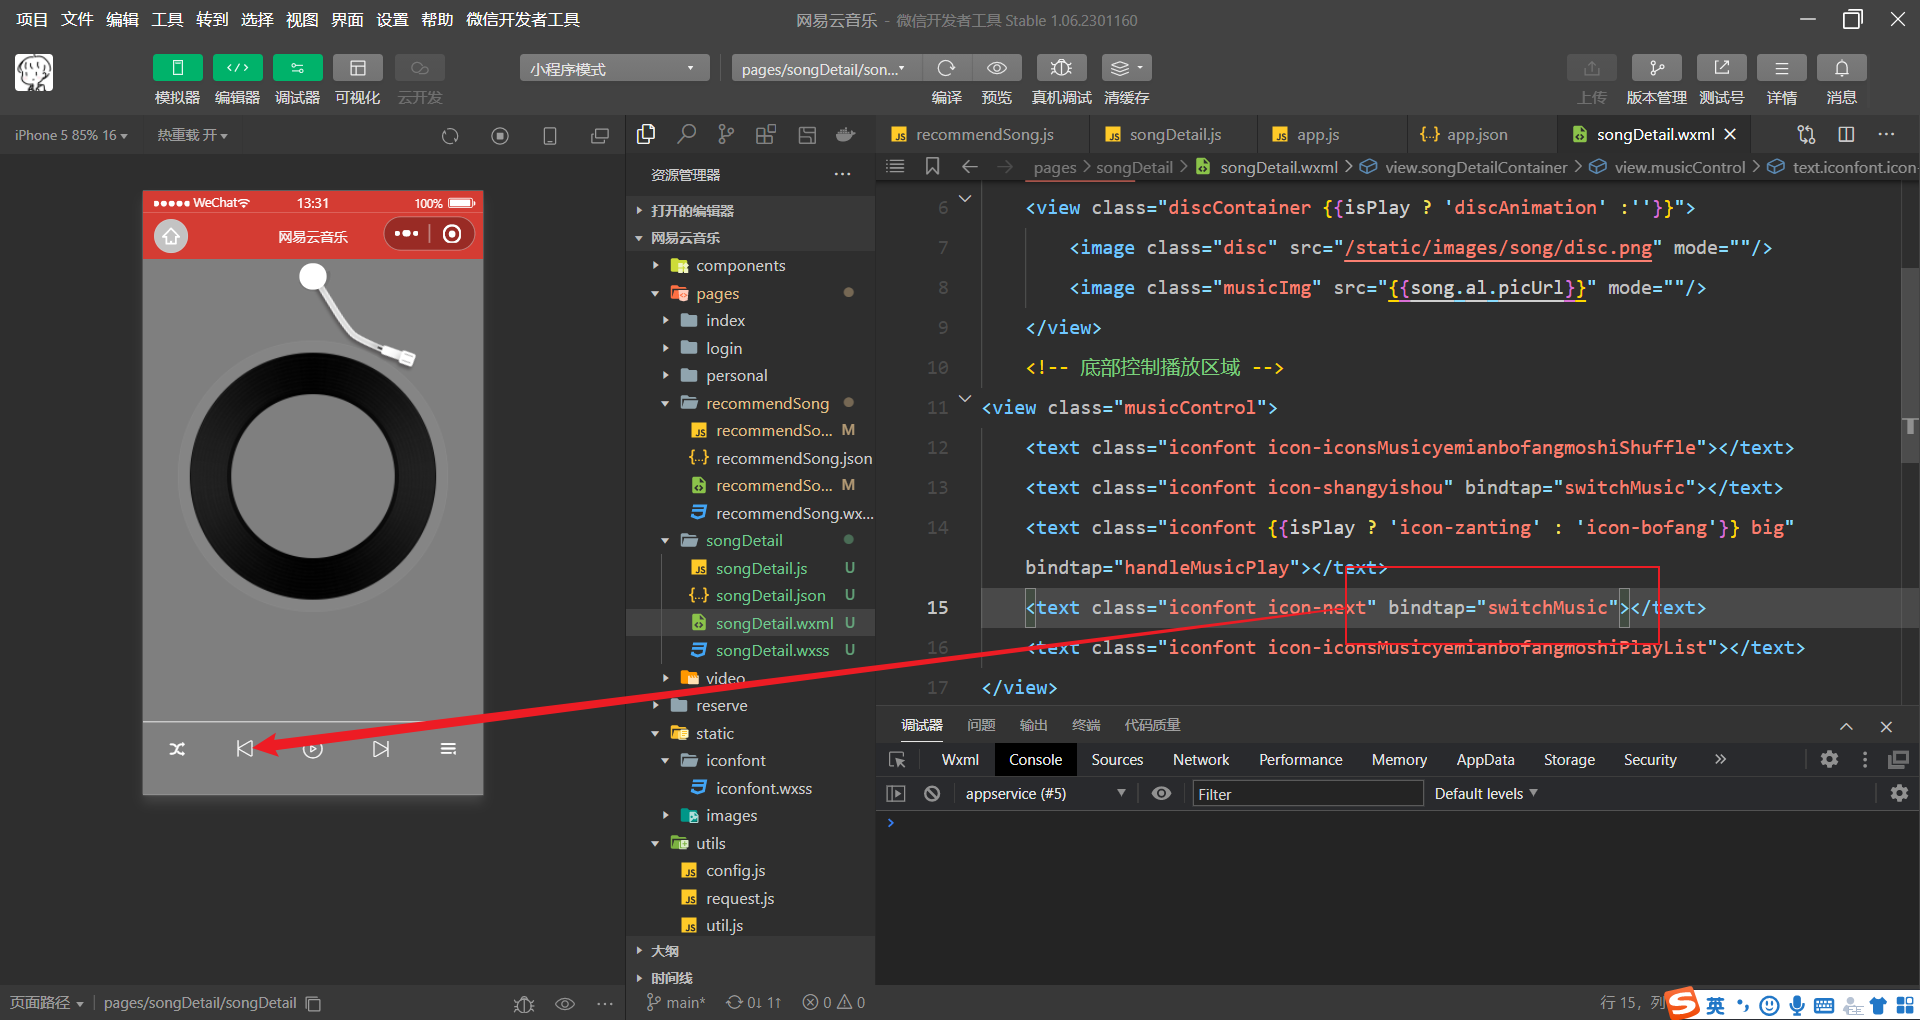Click the simulator refresh icon
1920x1020 pixels.
click(x=450, y=136)
